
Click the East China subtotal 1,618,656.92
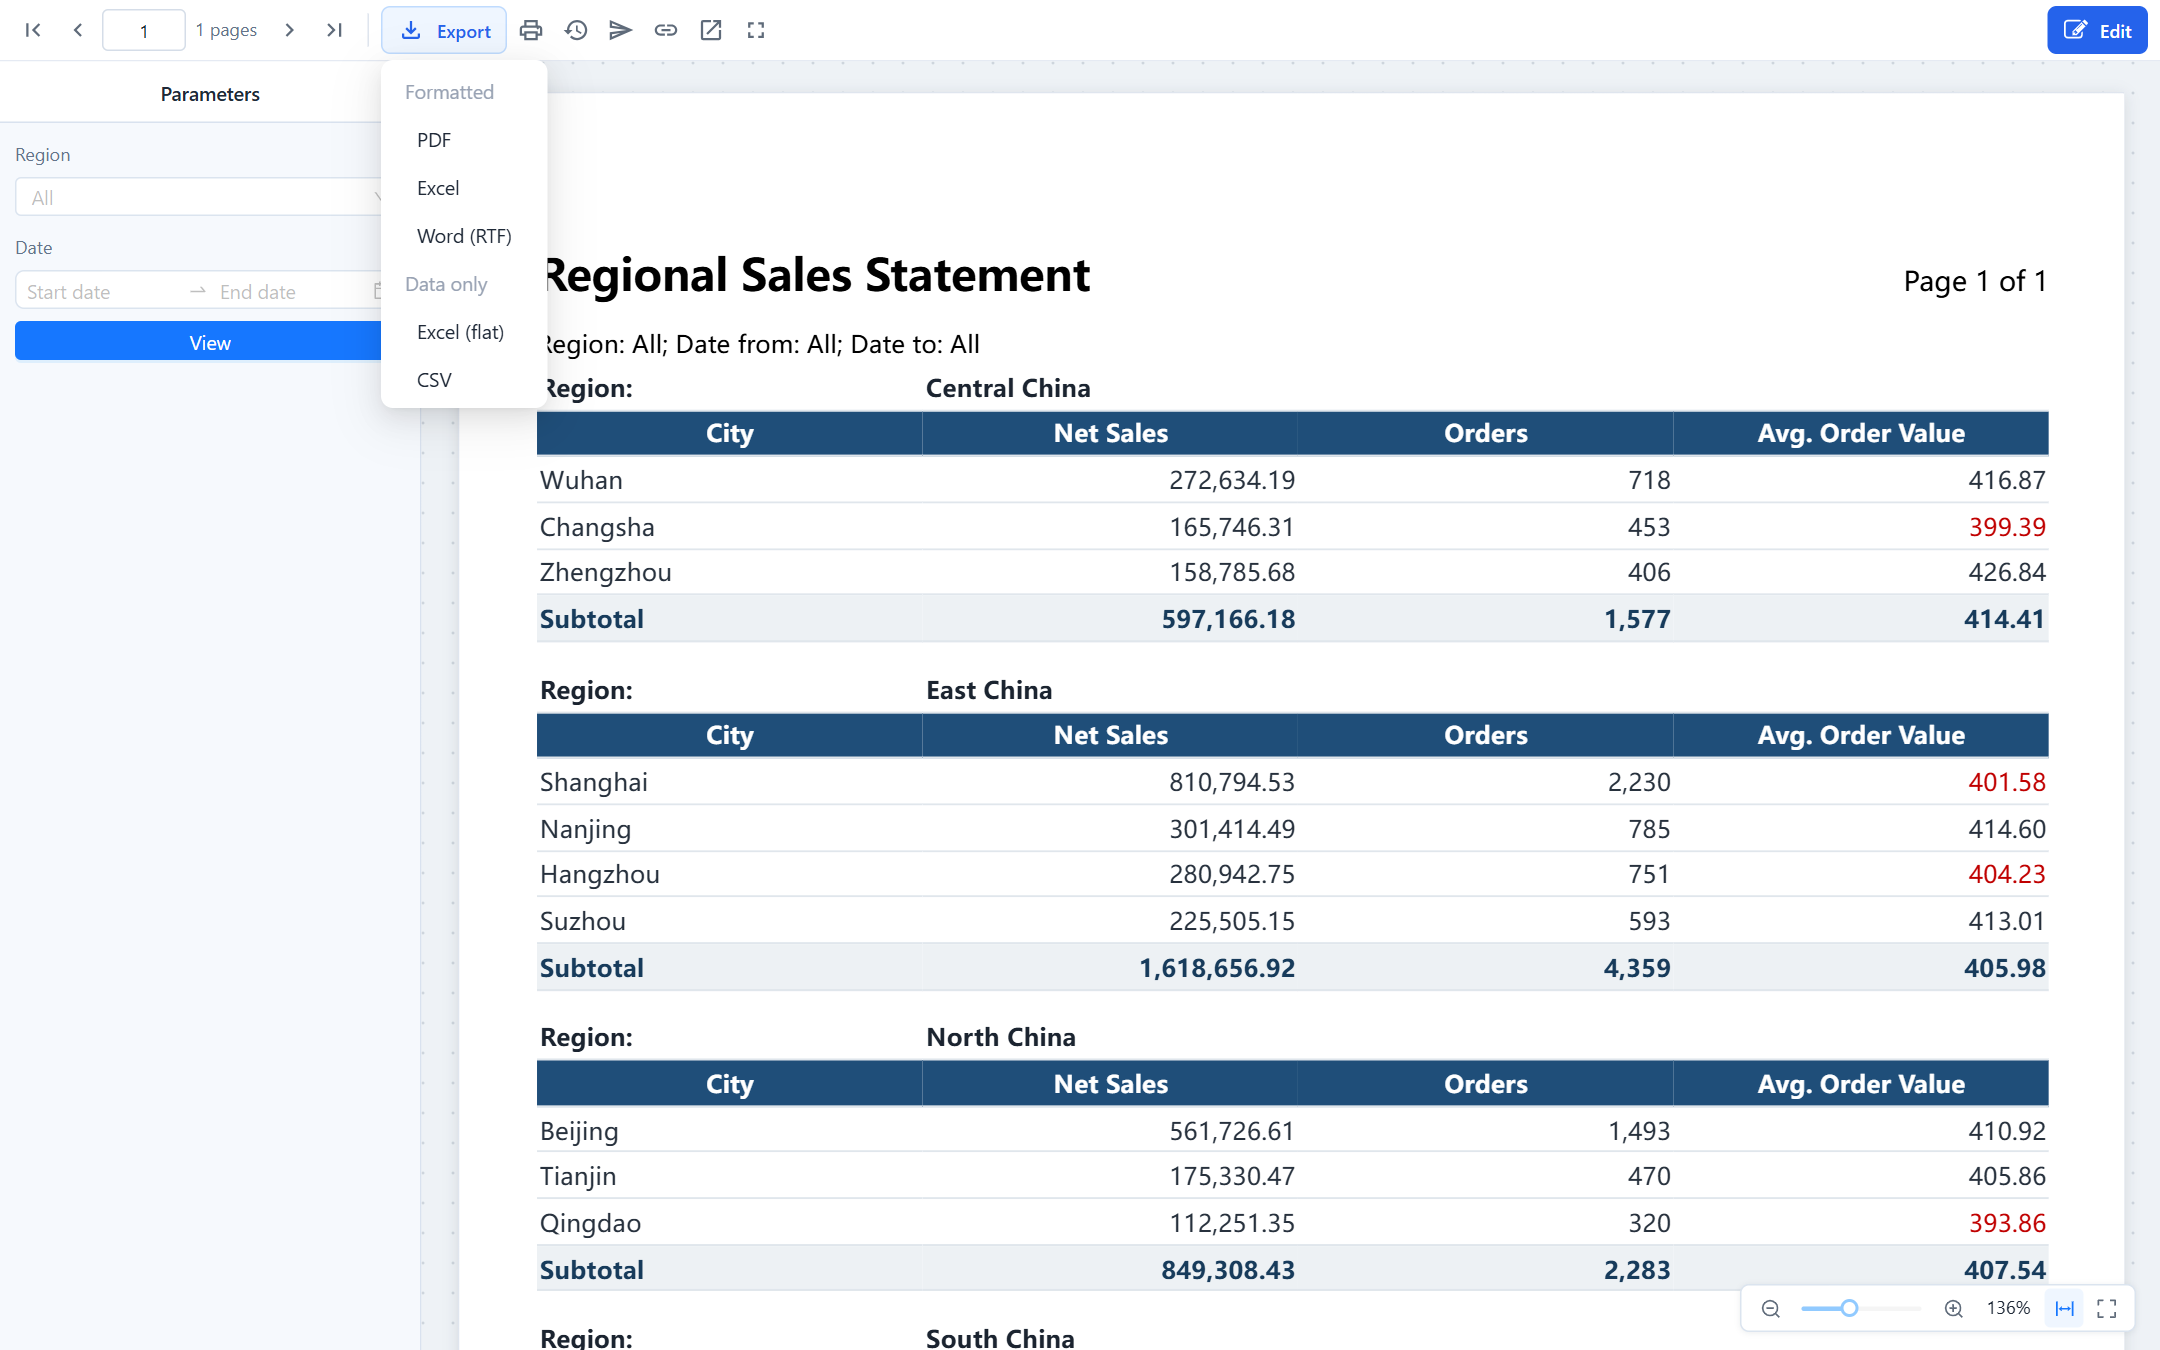tap(1217, 968)
